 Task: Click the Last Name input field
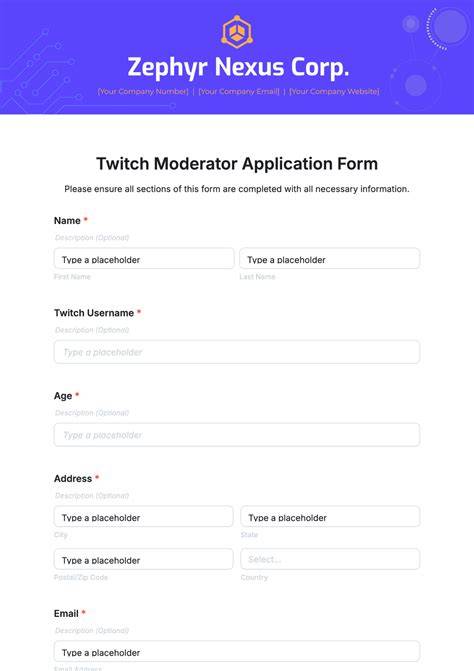(330, 258)
